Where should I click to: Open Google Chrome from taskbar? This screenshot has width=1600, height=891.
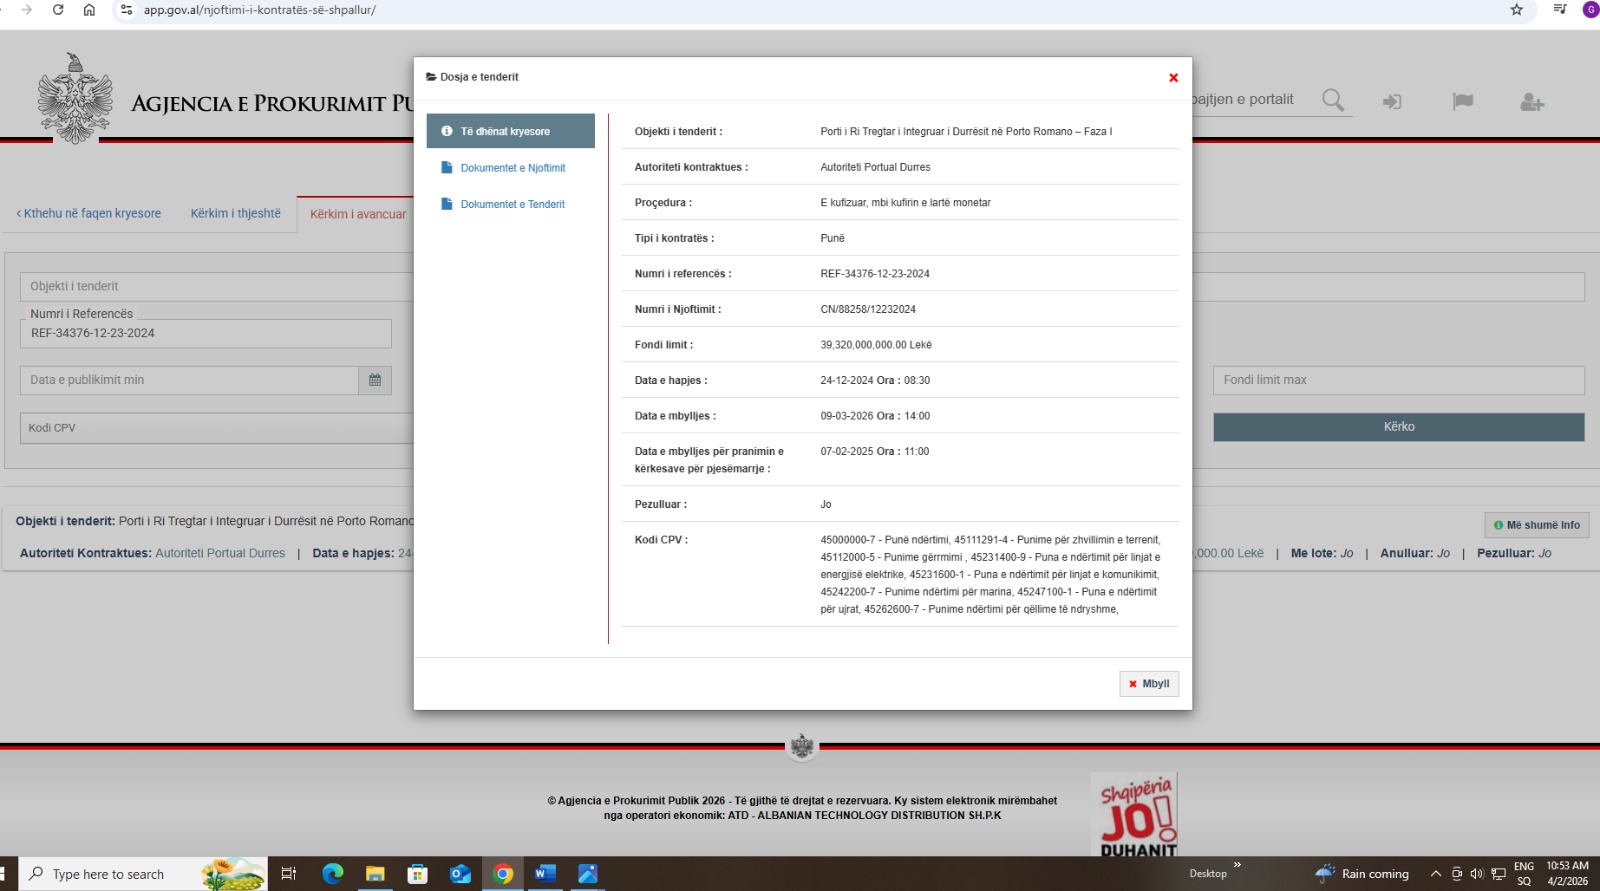click(x=503, y=874)
